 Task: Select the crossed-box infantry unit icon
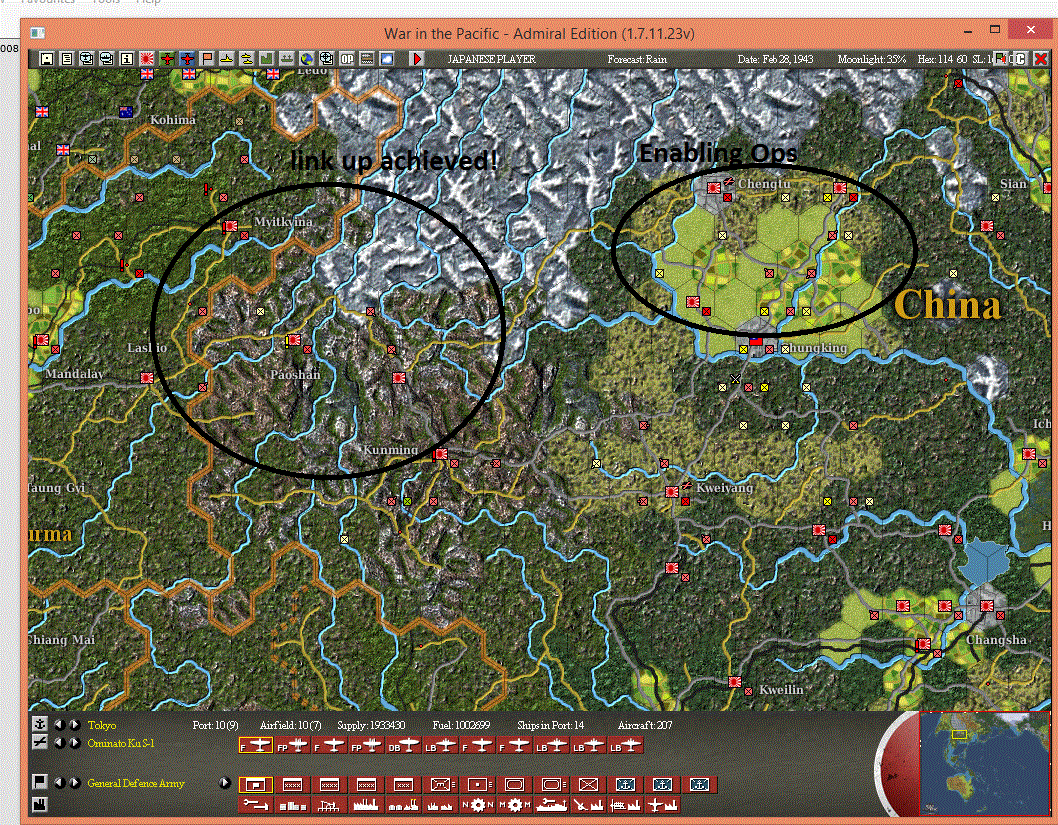pos(588,785)
